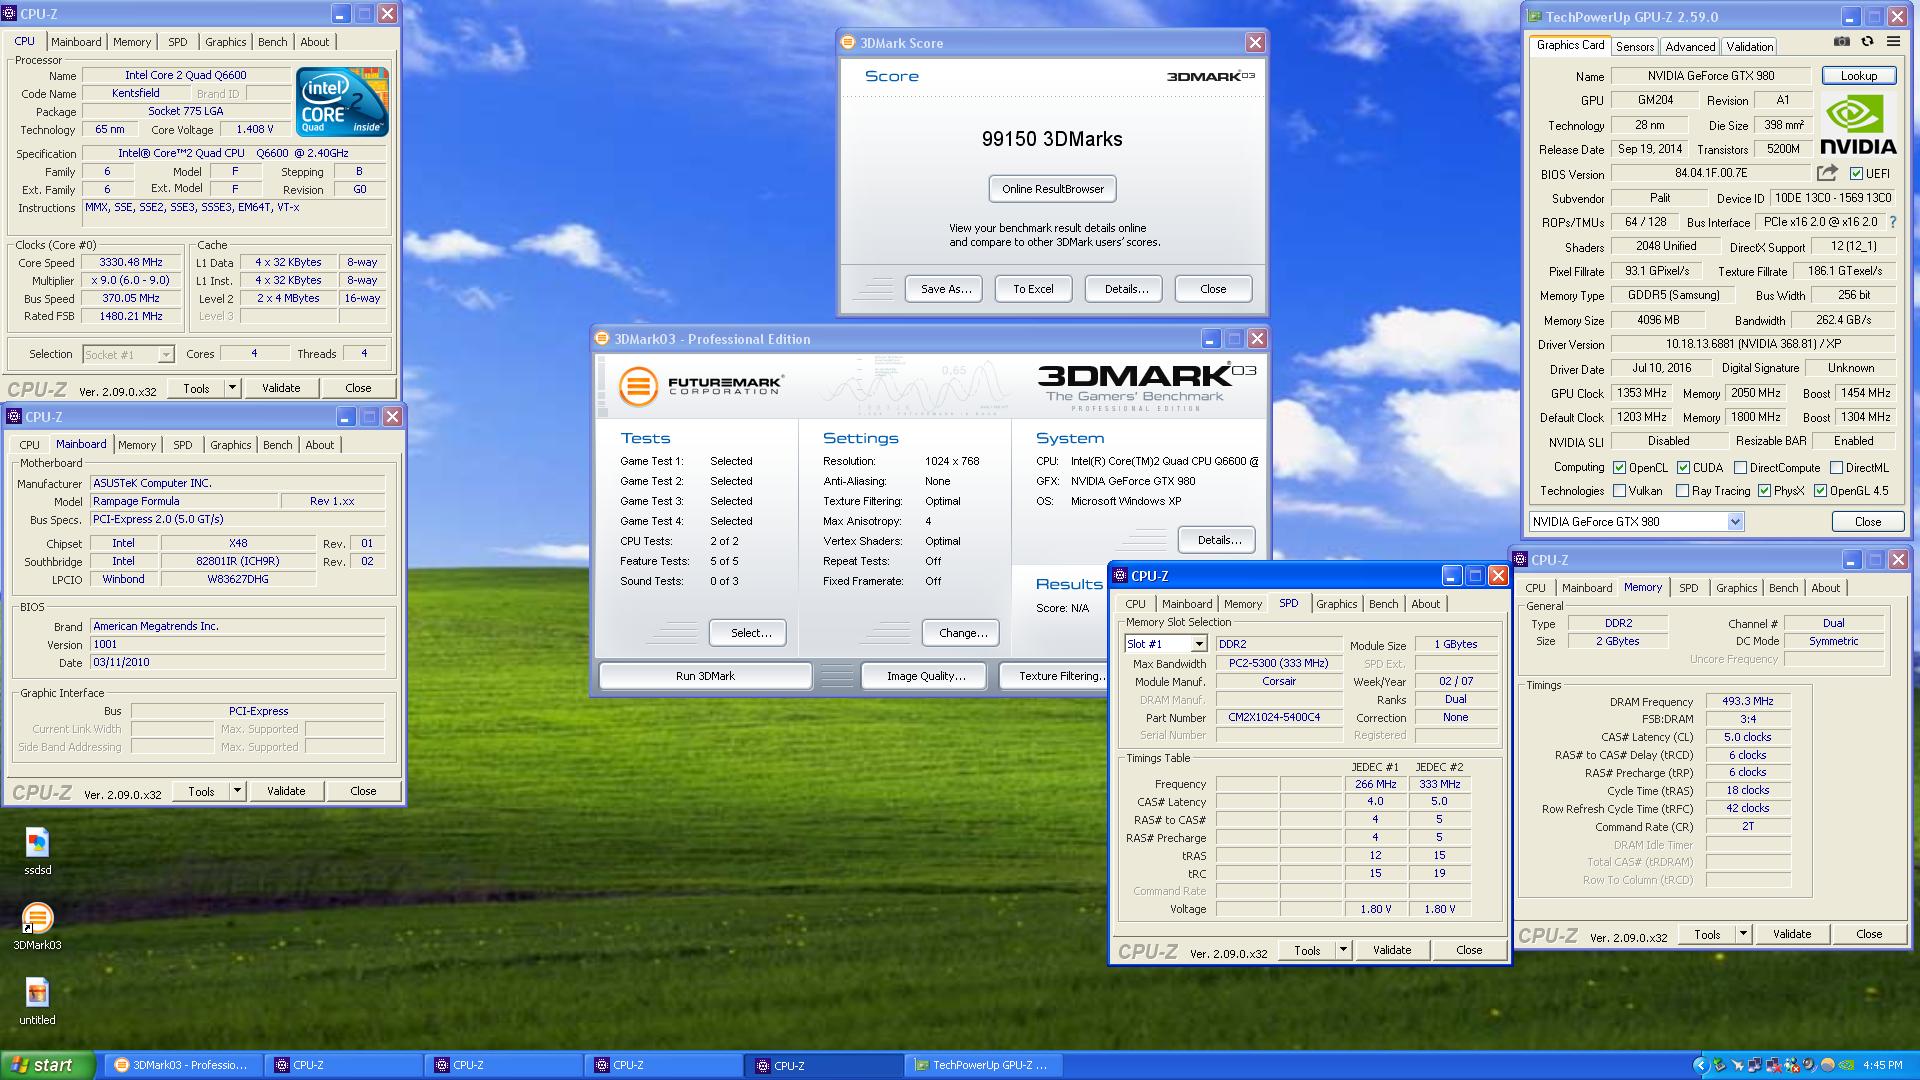Open the Socket #1 selection dropdown
Viewport: 1920px width, 1080px height.
pyautogui.click(x=166, y=354)
